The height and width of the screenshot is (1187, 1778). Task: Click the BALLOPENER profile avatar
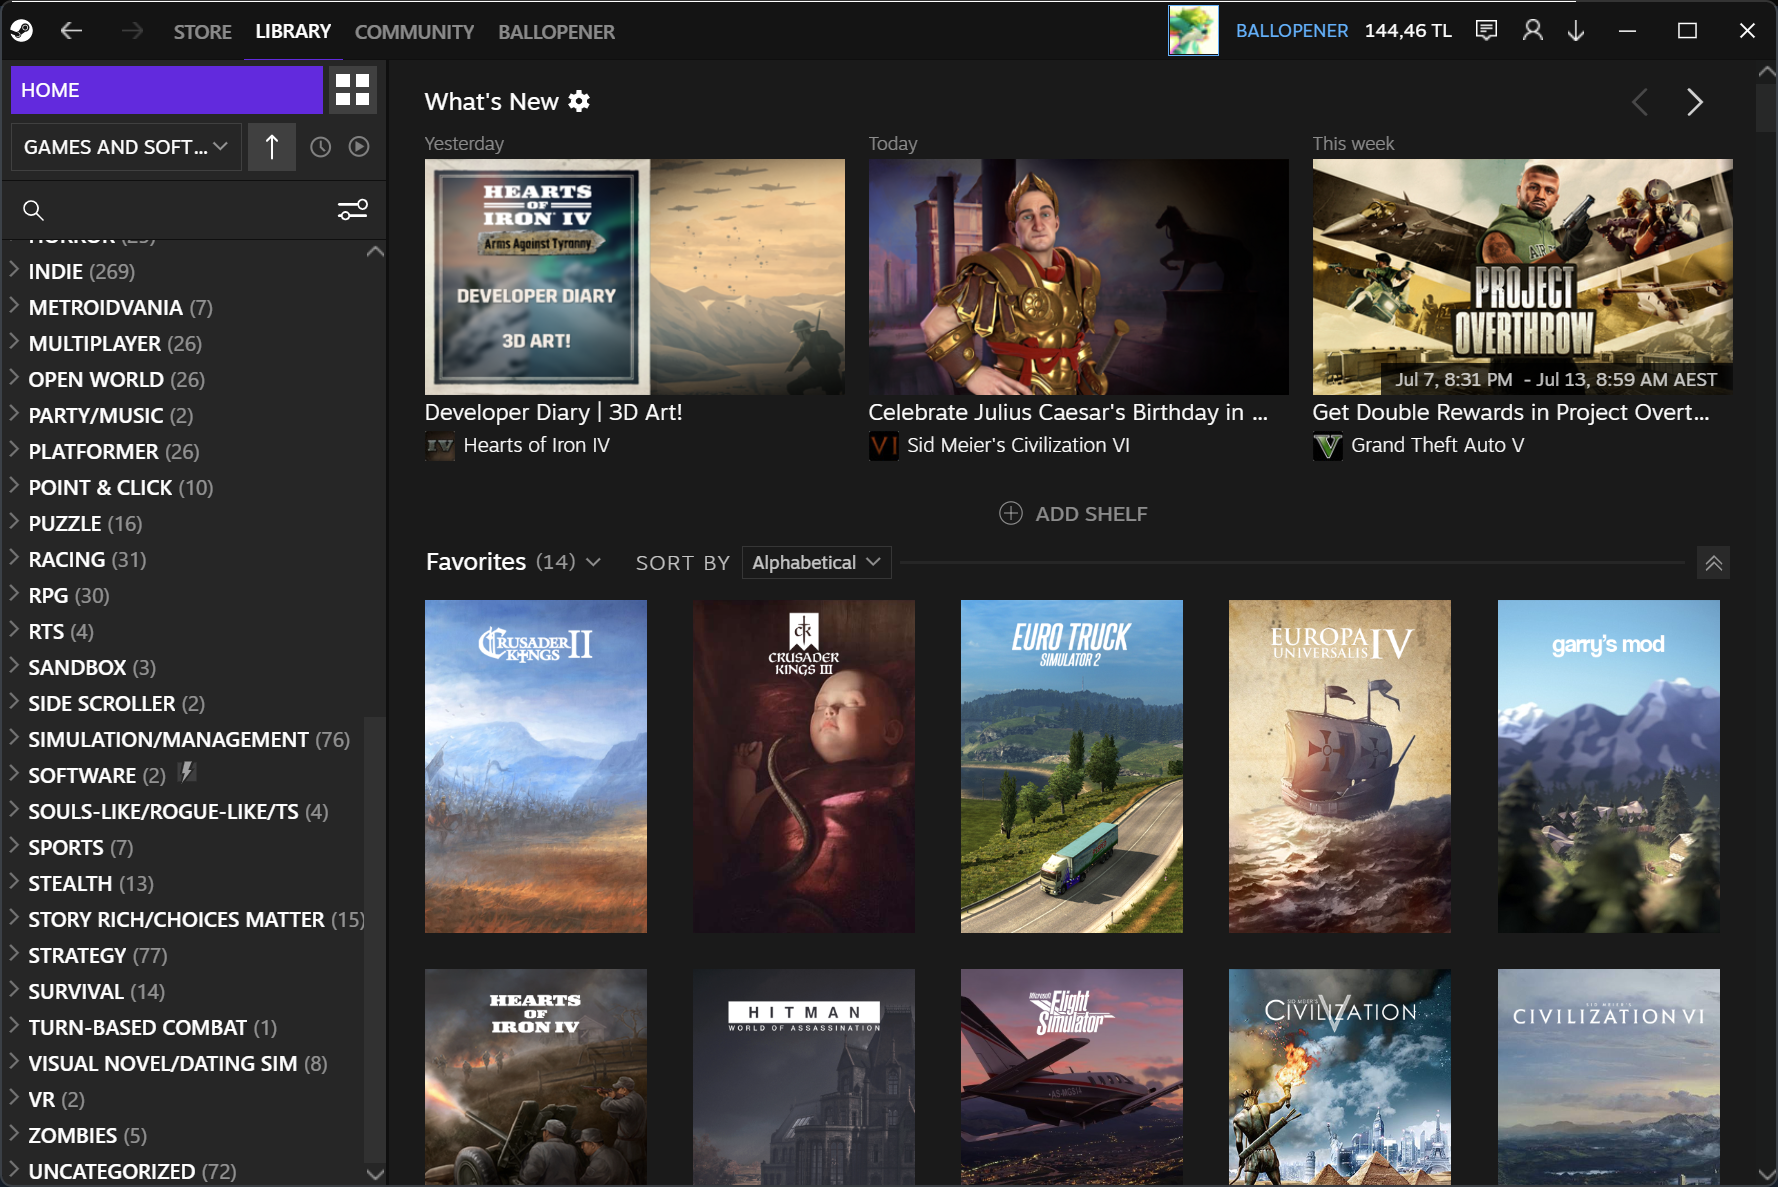1193,30
